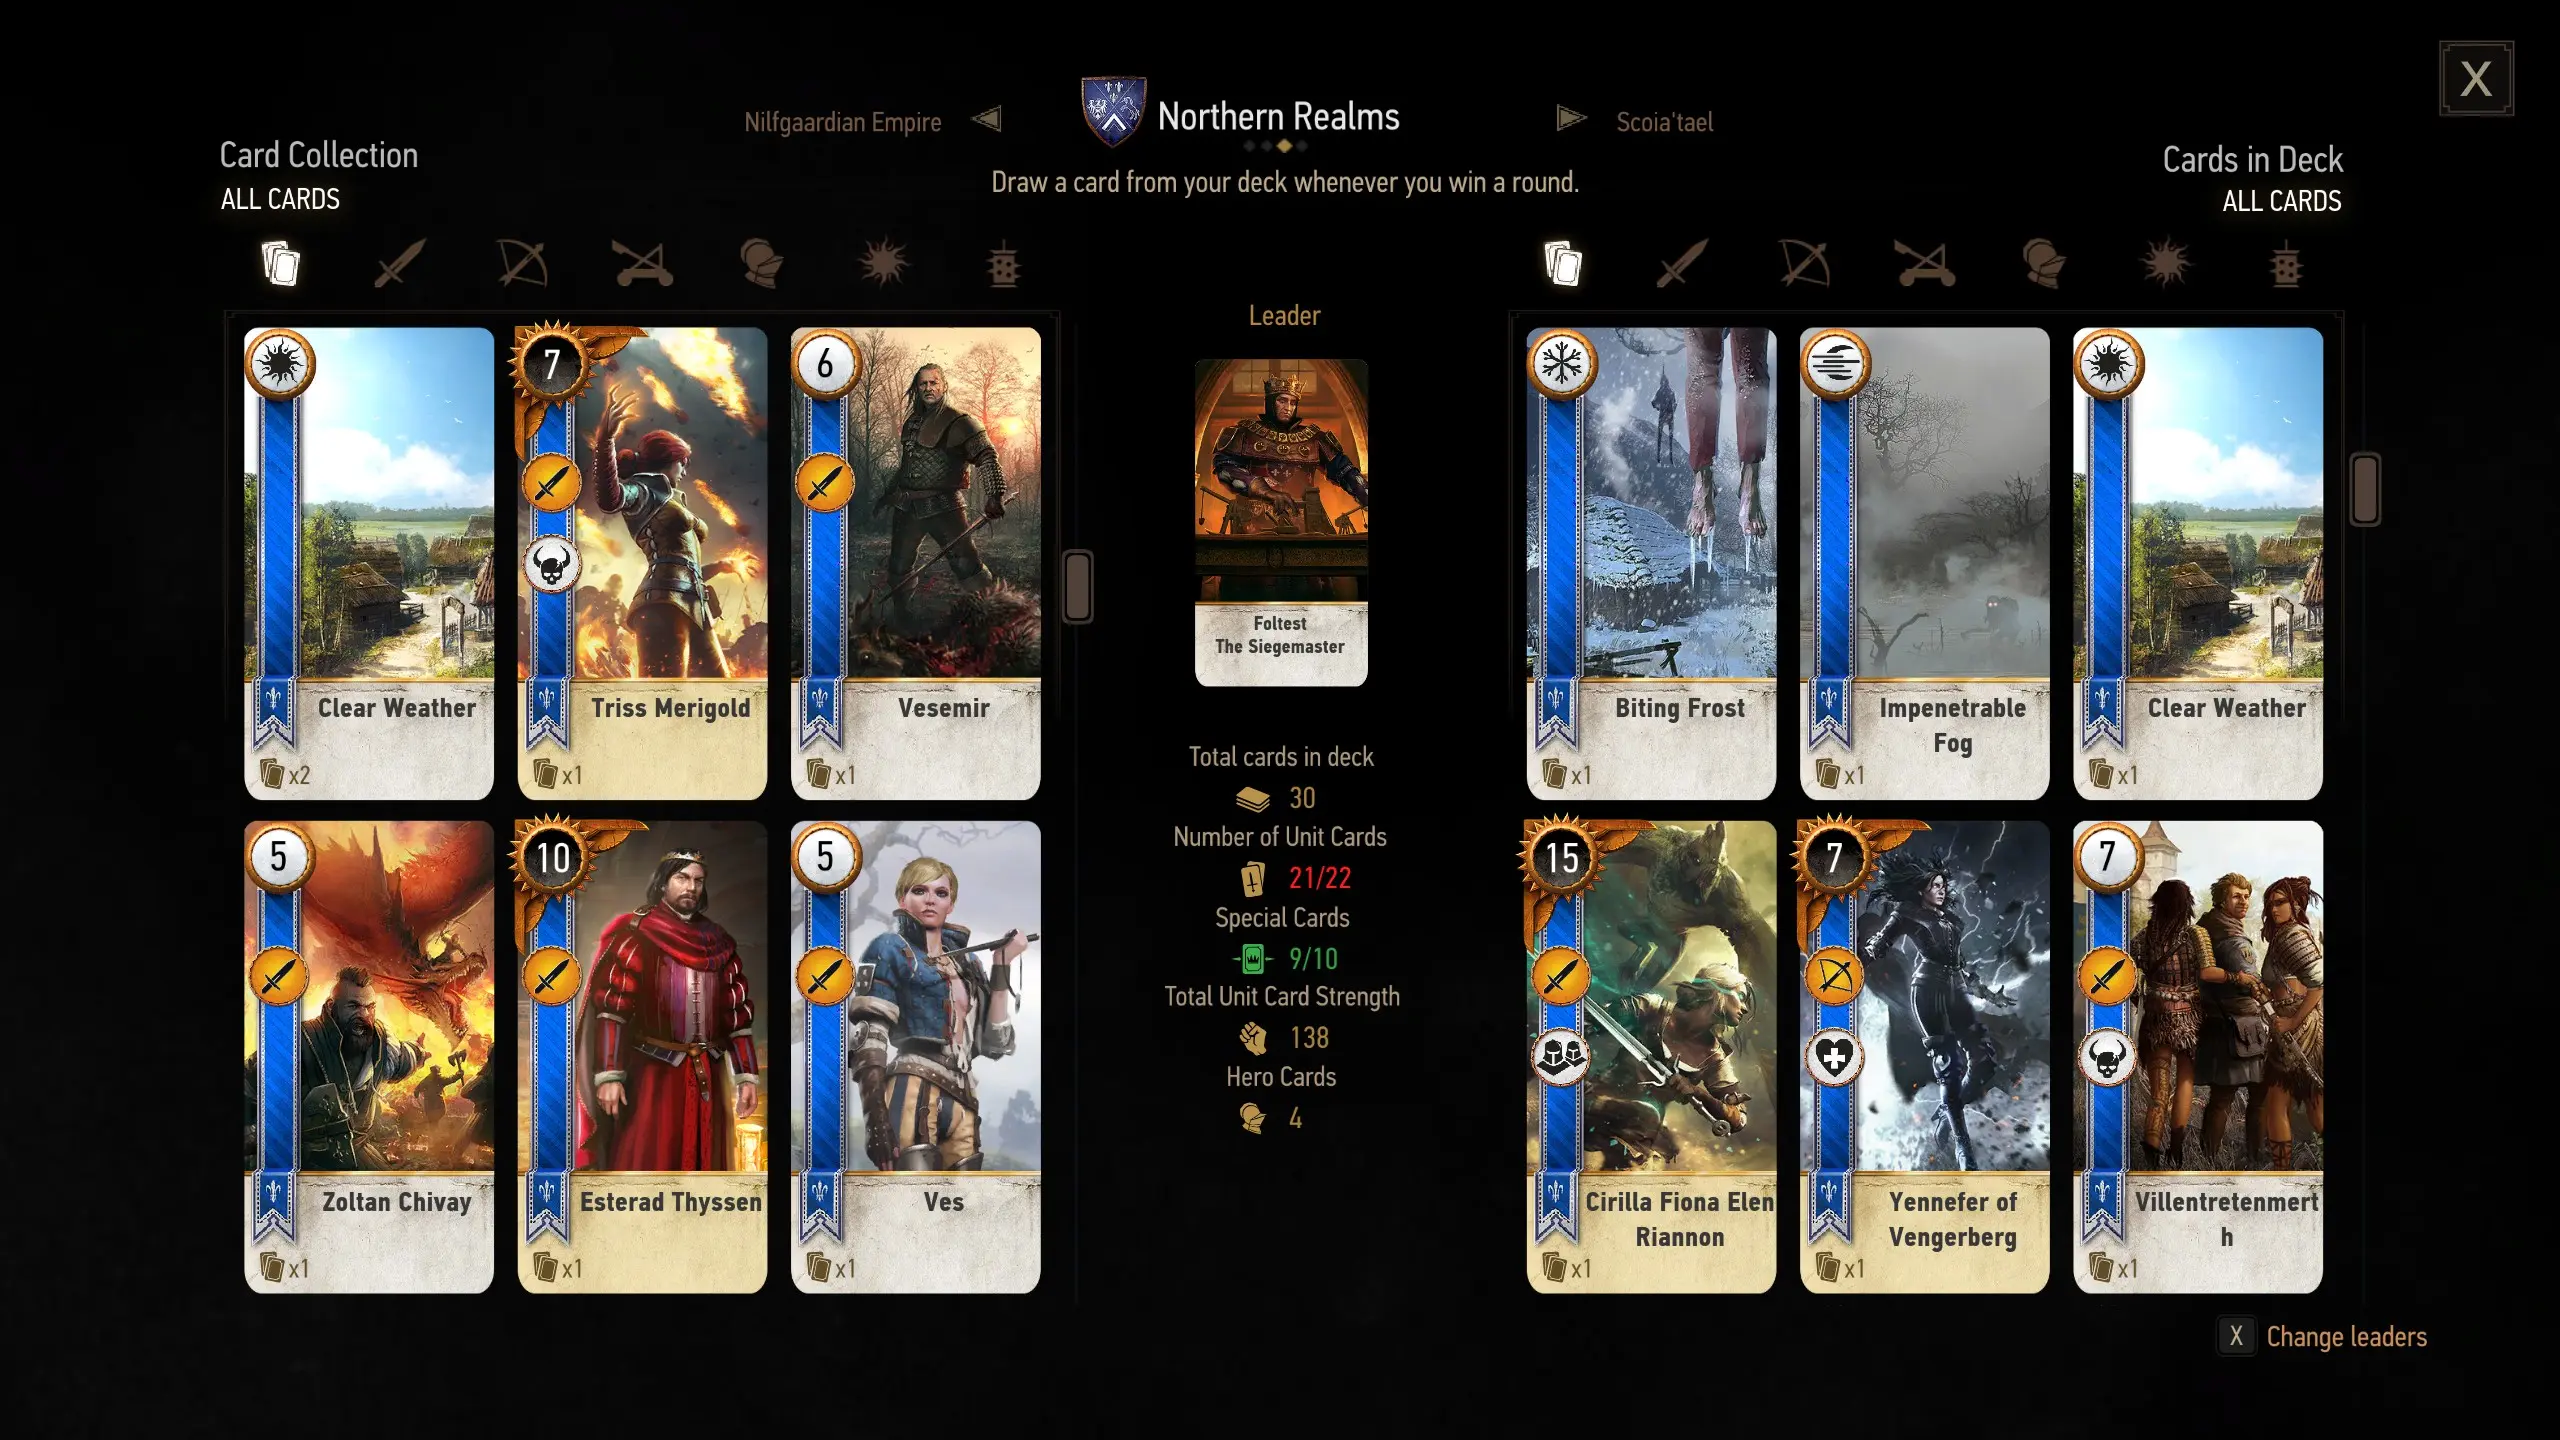Select the Scoia'tael faction
Viewport: 2560px width, 1440px height.
[1664, 122]
